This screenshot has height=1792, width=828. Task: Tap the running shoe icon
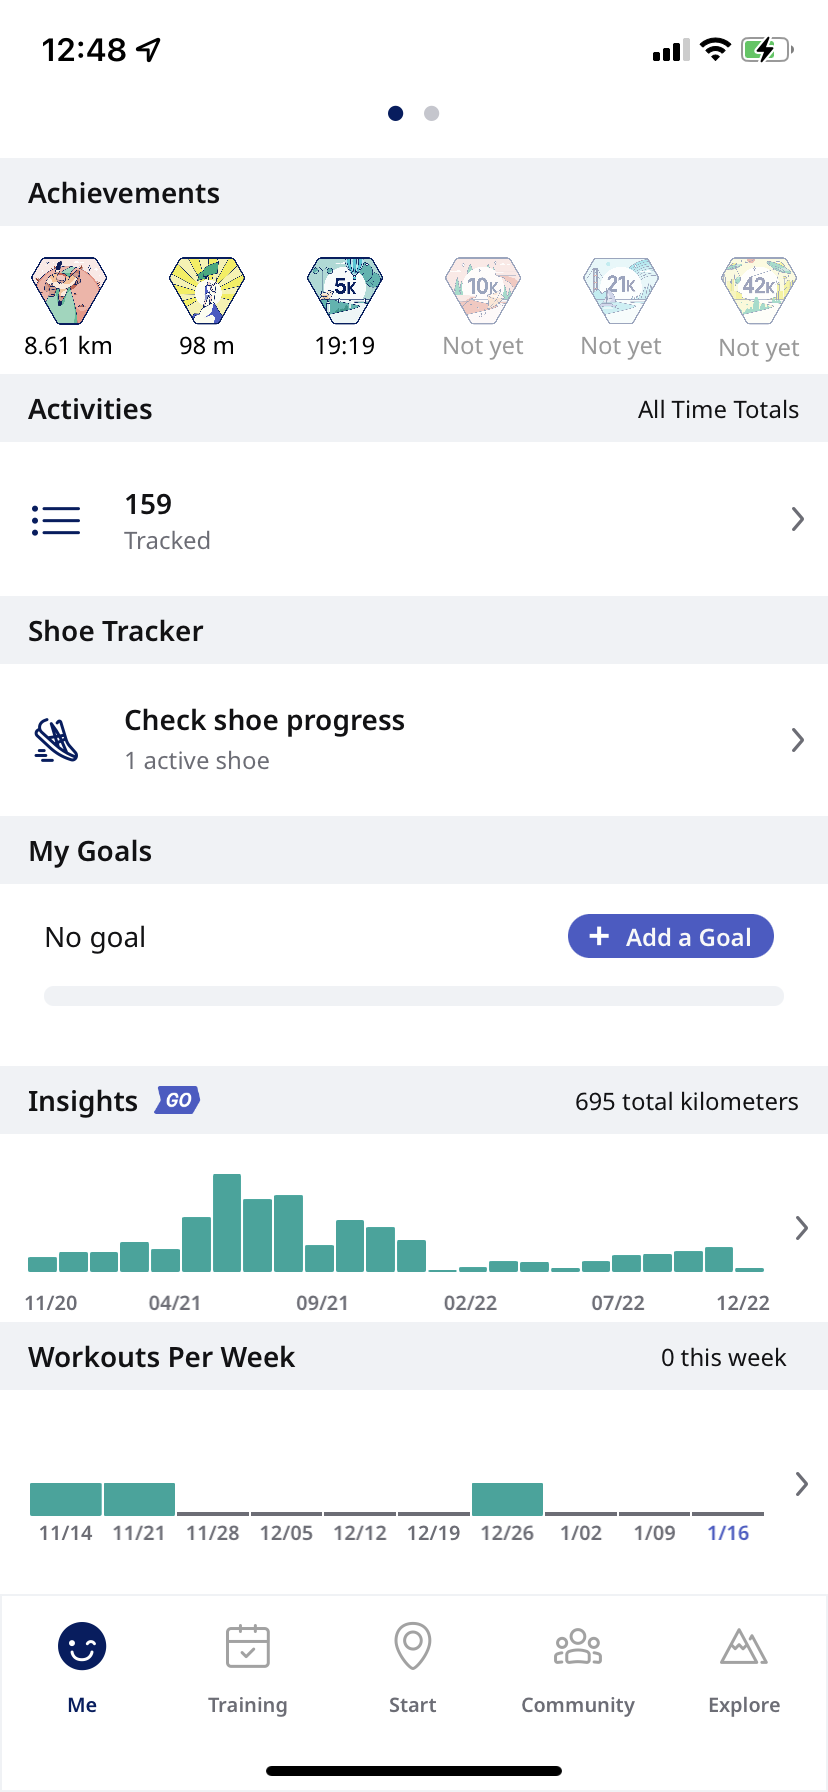pyautogui.click(x=56, y=741)
